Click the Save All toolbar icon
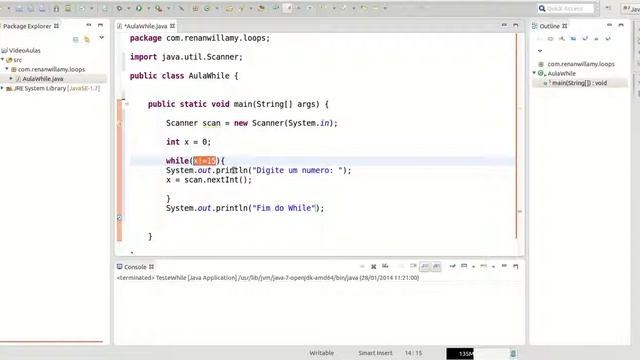Screen dimensions: 640x360 31,8
